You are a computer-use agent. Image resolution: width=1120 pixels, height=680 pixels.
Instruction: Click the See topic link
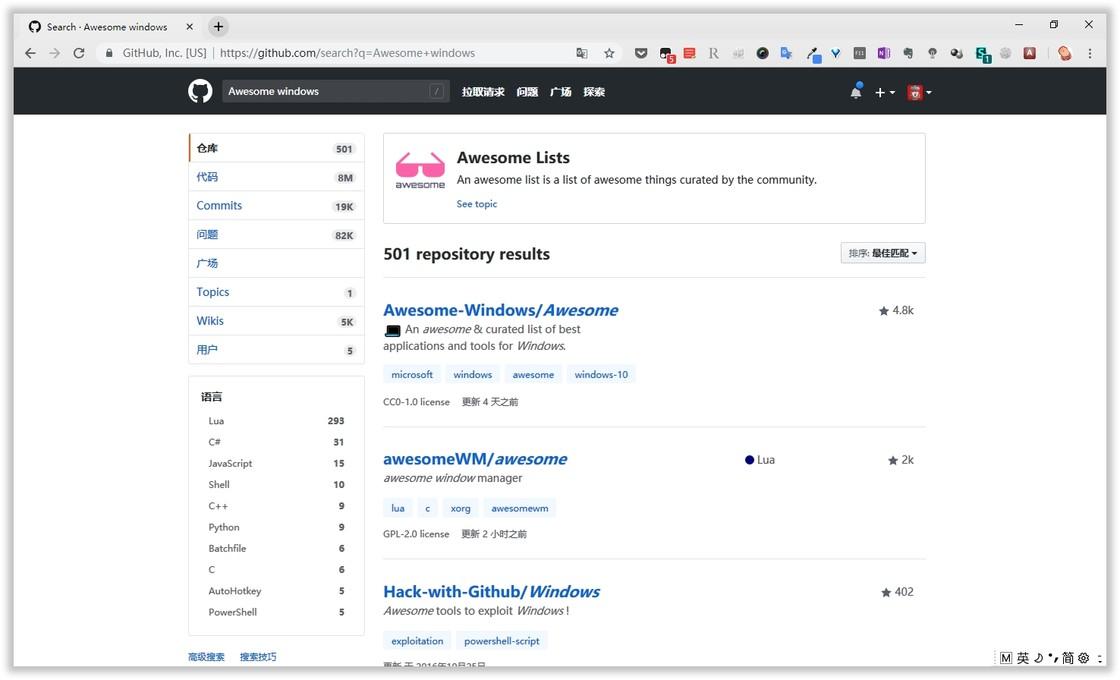coord(476,203)
